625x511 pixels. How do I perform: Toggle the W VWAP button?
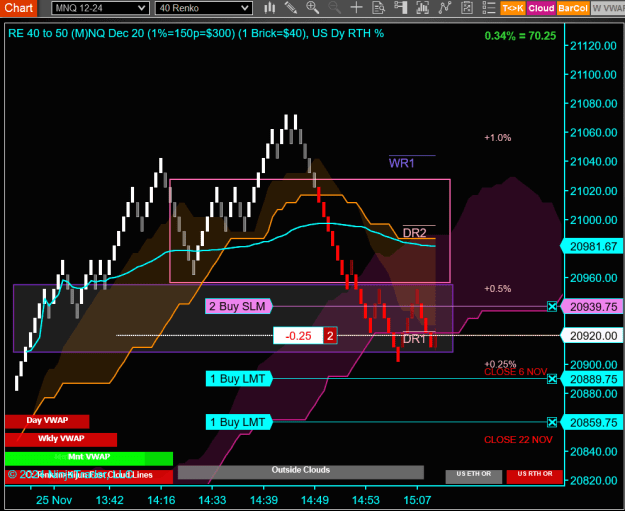[x=607, y=8]
